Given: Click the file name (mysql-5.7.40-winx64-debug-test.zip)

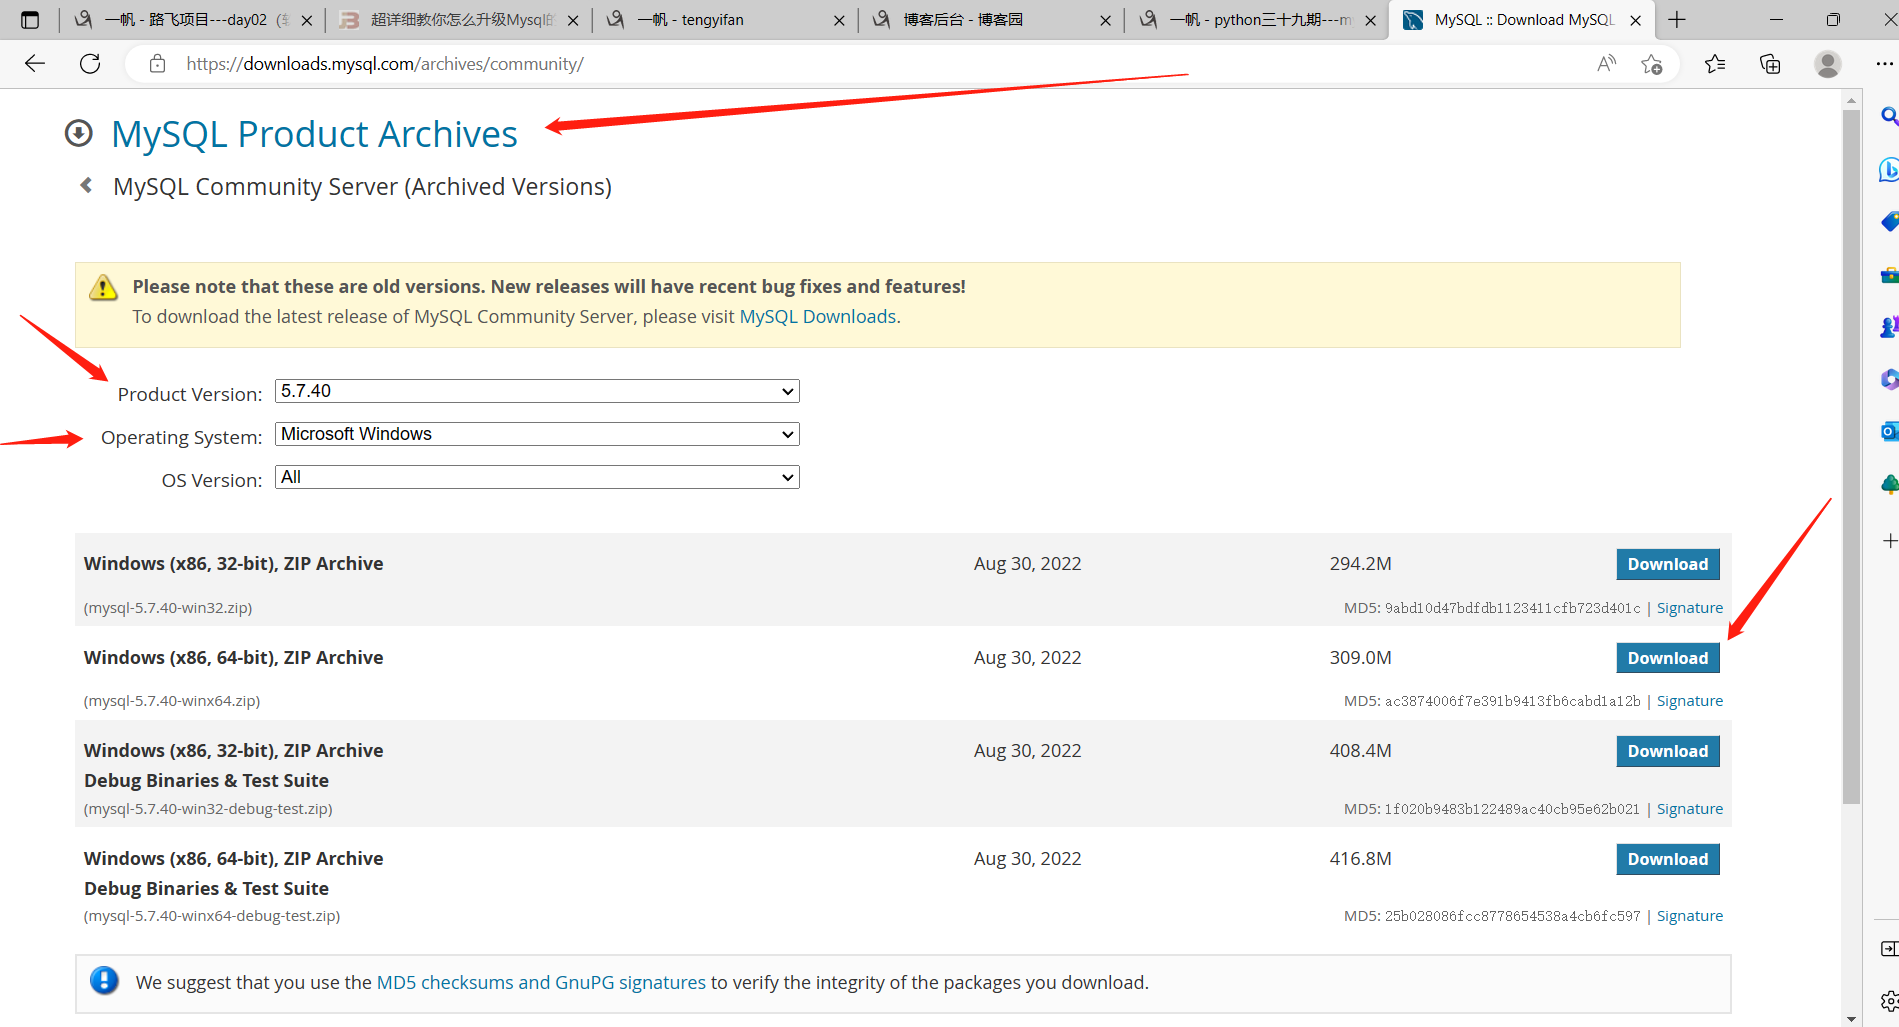Looking at the screenshot, I should 212,916.
